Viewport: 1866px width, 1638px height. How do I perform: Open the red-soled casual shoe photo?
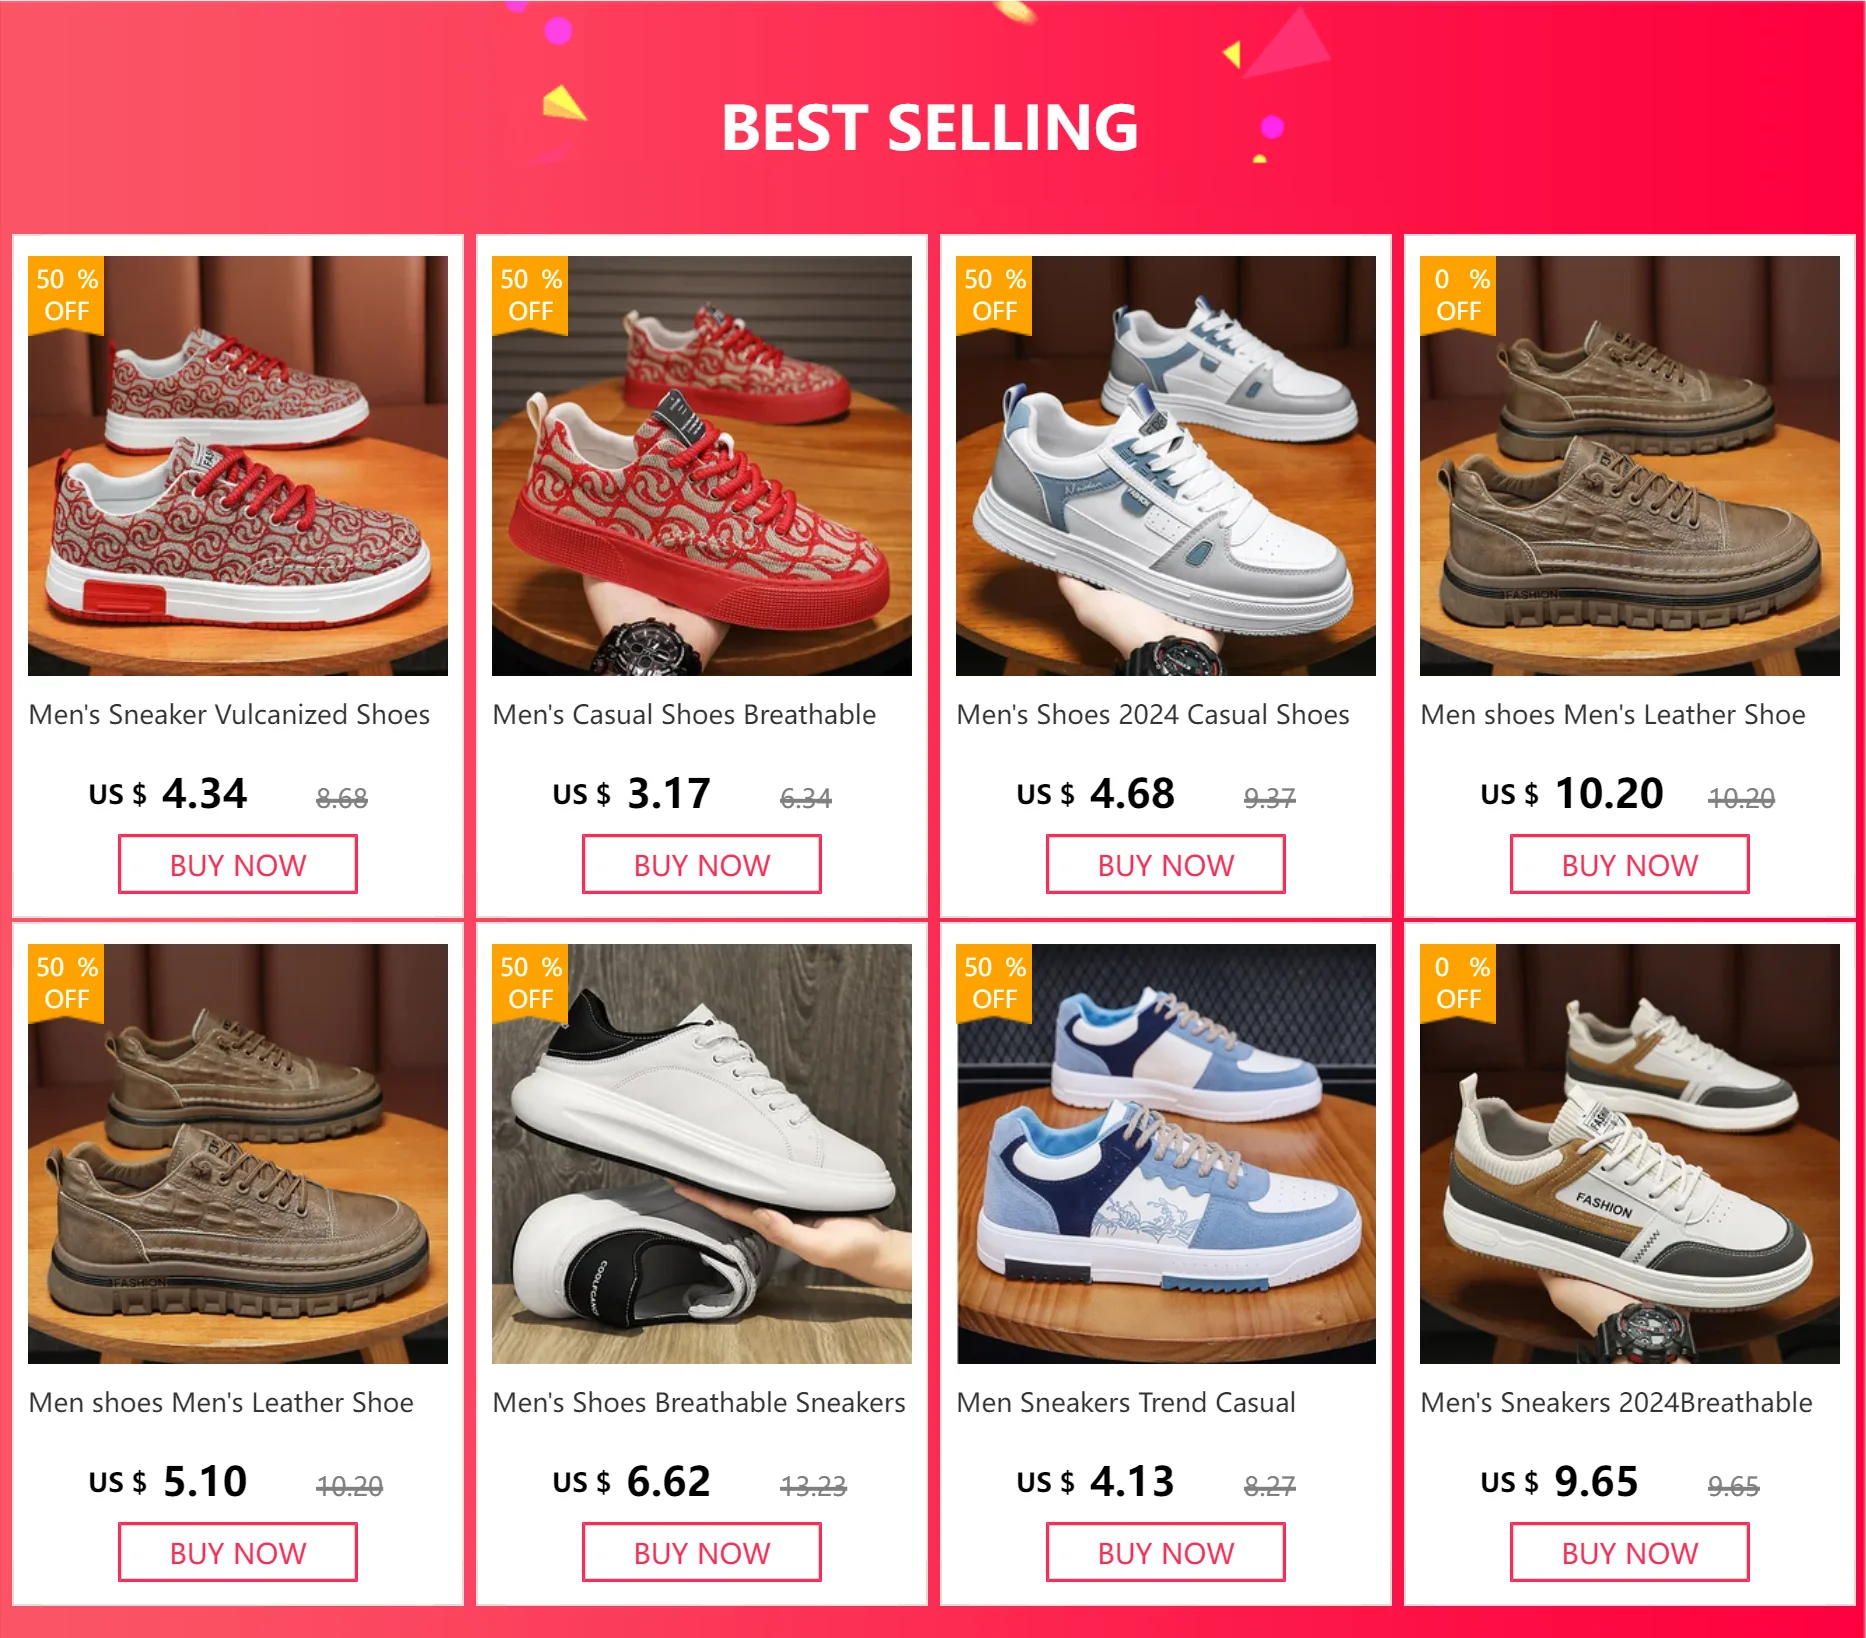pos(702,466)
